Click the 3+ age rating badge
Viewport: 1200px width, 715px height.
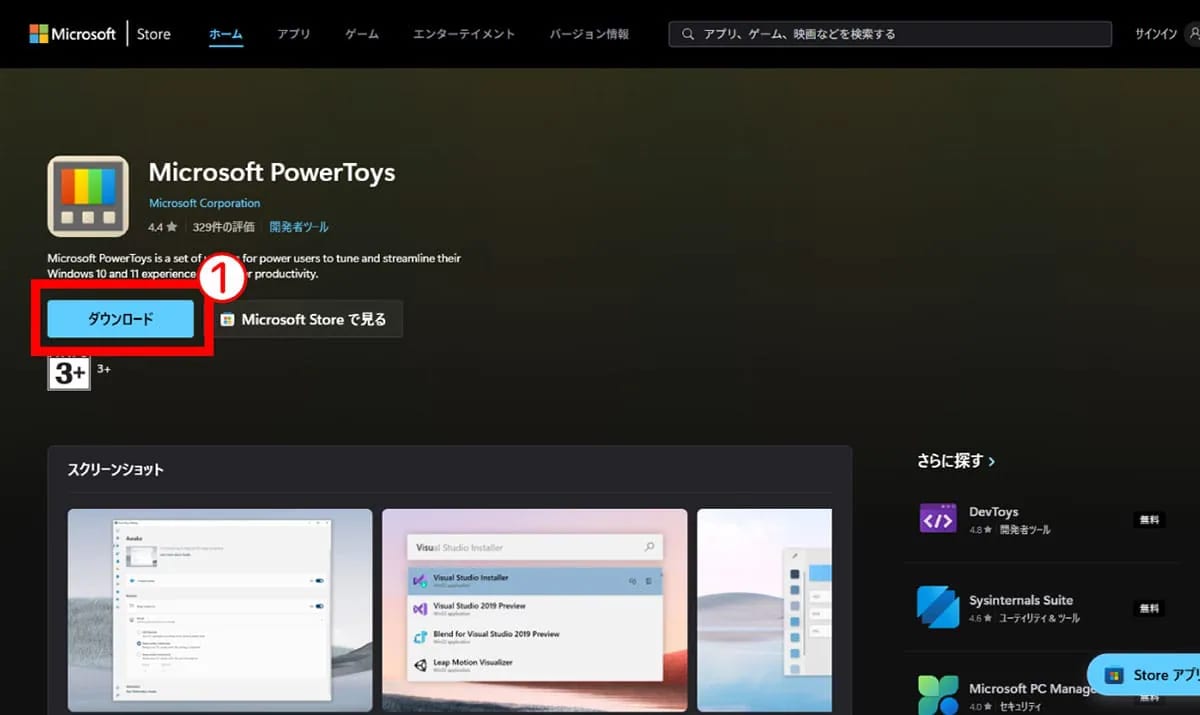[x=69, y=372]
